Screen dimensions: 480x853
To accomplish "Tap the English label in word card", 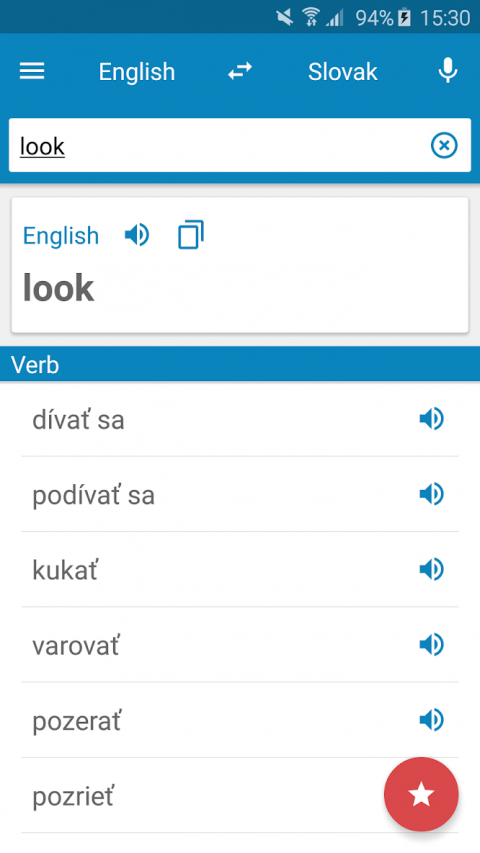I will [61, 236].
